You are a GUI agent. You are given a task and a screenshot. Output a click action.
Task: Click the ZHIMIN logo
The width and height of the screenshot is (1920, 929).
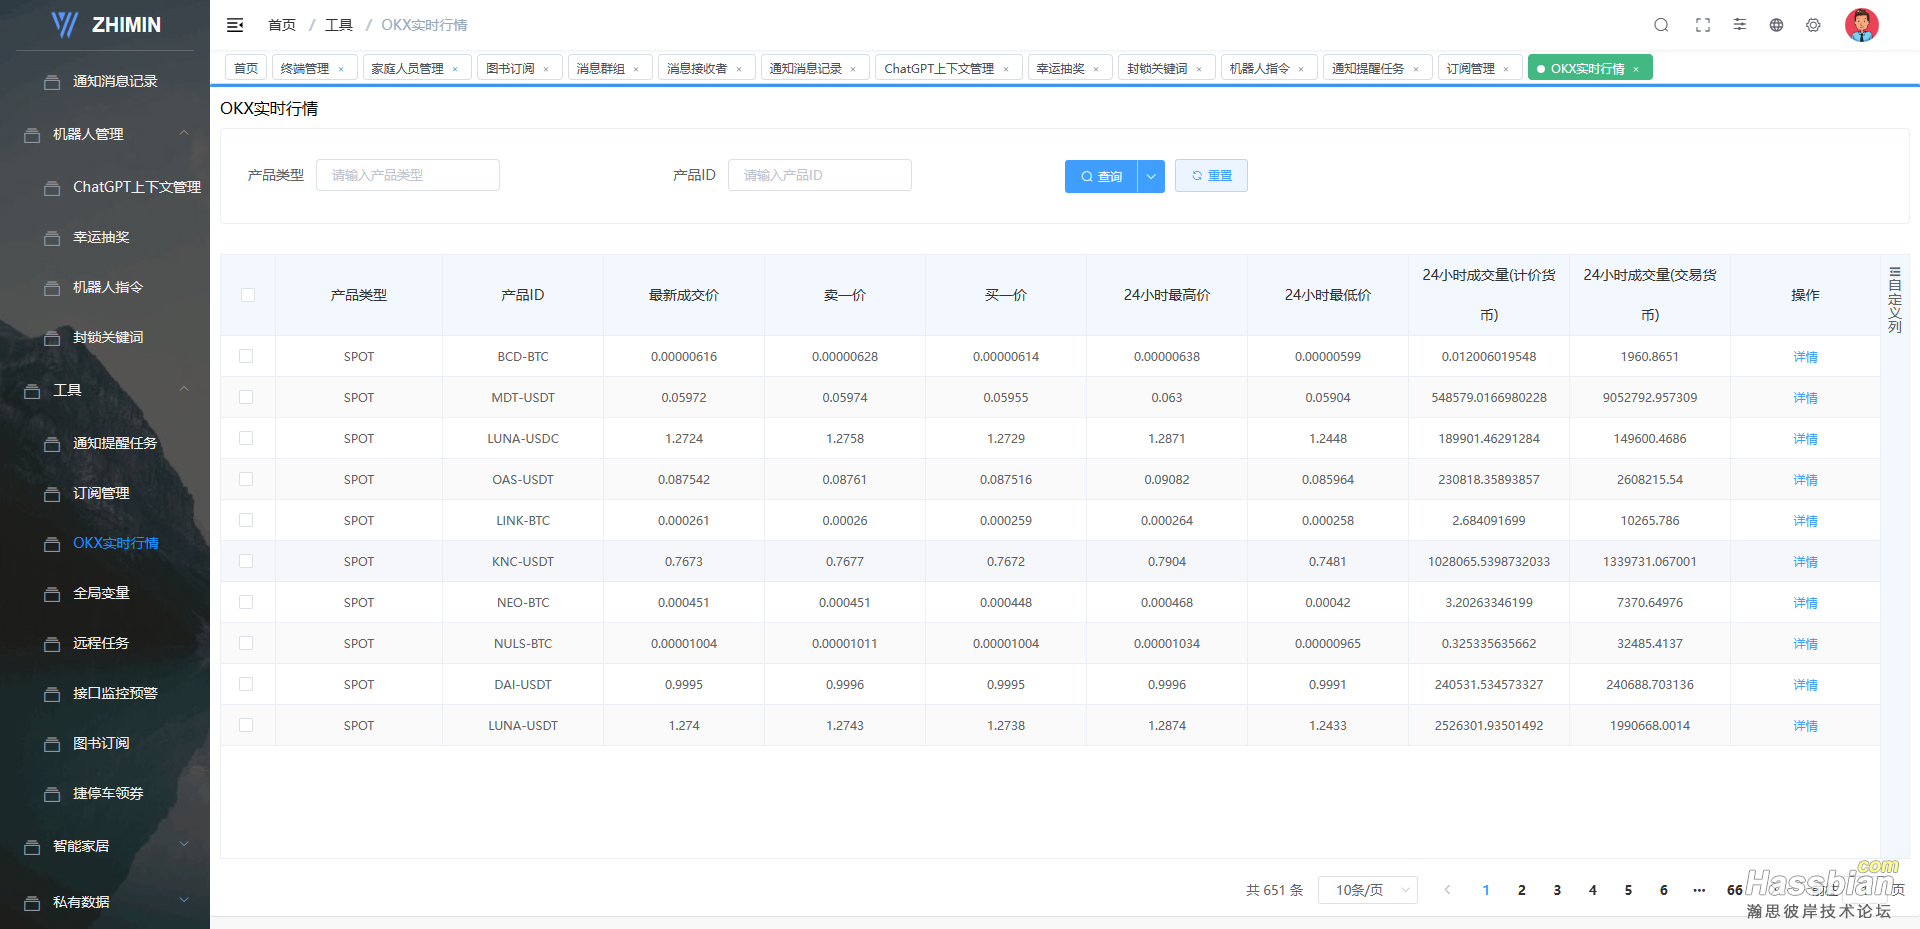click(x=106, y=25)
